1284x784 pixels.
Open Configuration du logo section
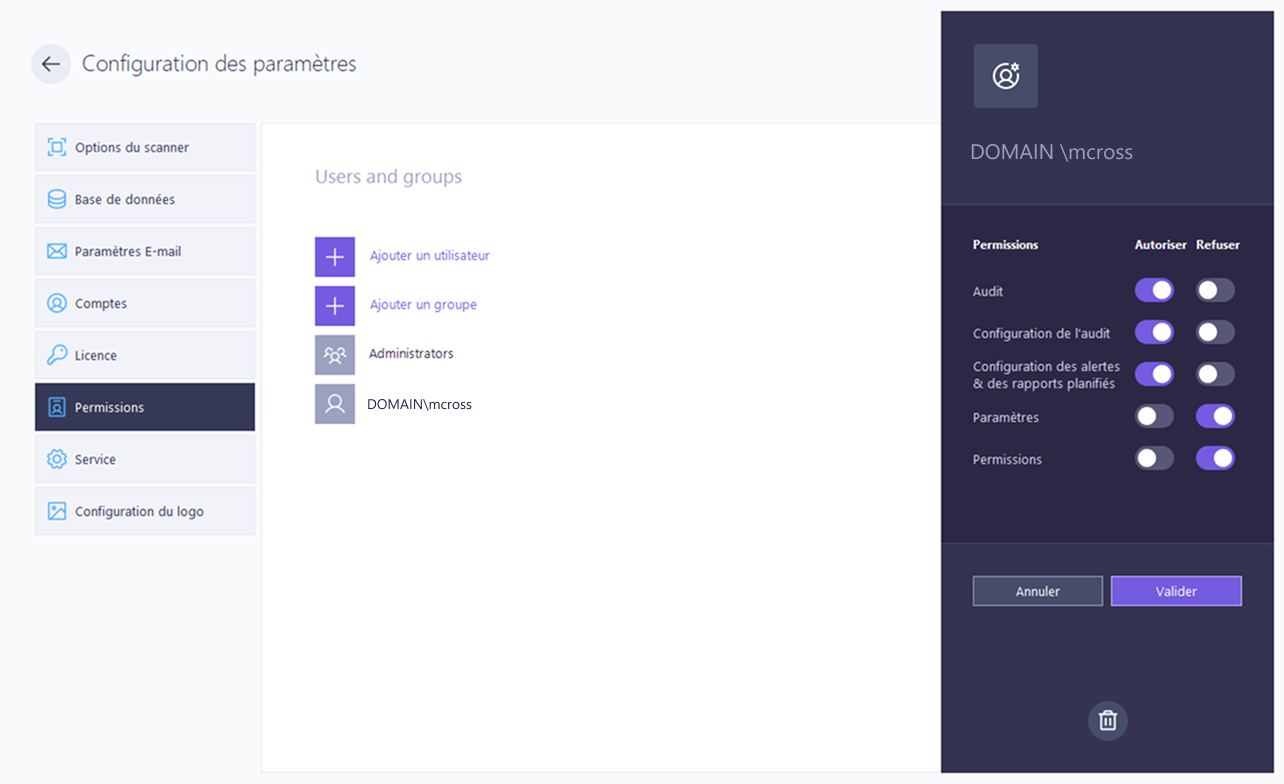[145, 511]
